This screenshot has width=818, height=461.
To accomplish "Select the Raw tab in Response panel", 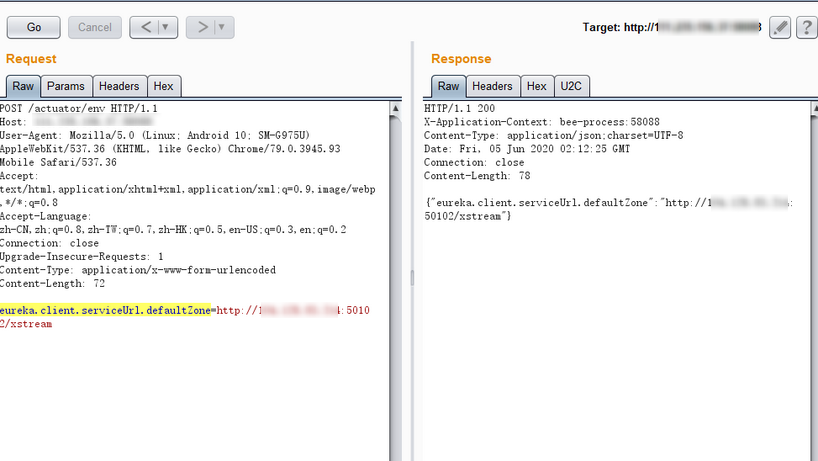I will (449, 87).
